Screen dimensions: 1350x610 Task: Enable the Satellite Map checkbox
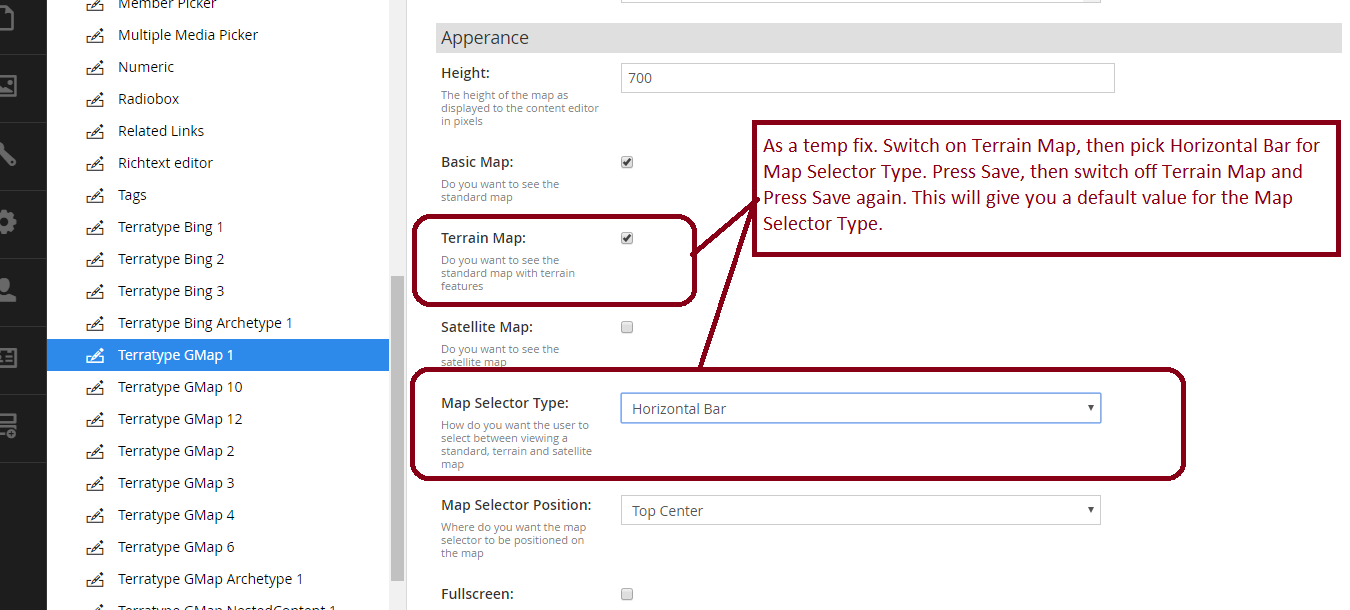pos(627,327)
